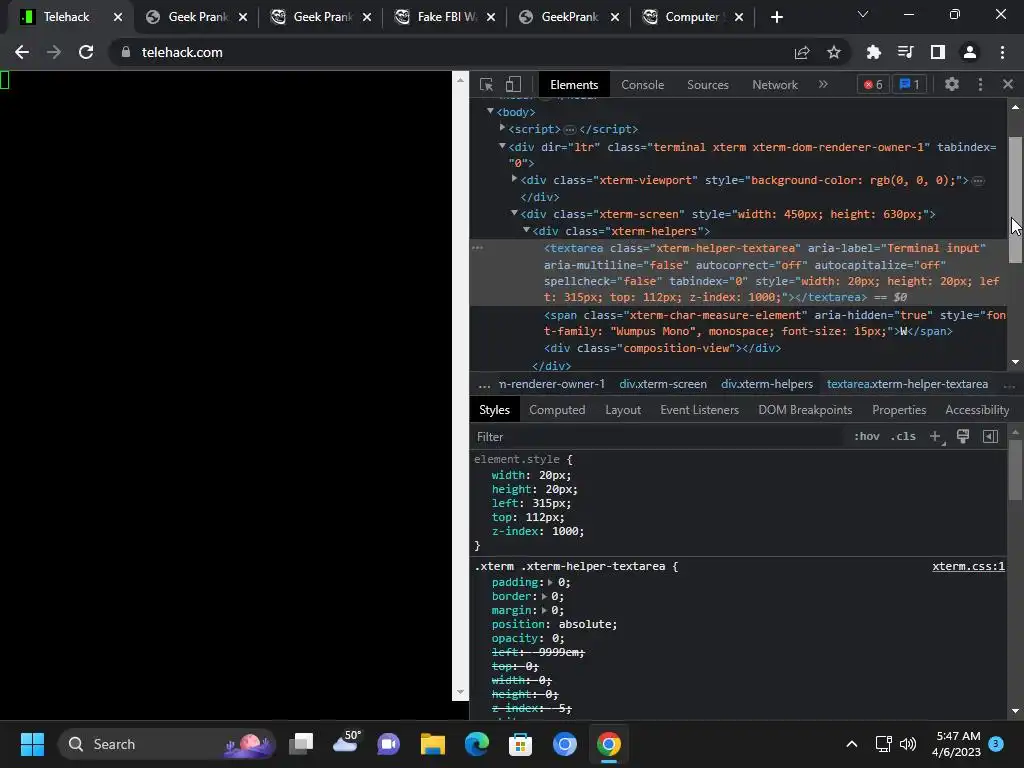Click the Styles tab
Viewport: 1024px width, 768px height.
pyautogui.click(x=494, y=410)
